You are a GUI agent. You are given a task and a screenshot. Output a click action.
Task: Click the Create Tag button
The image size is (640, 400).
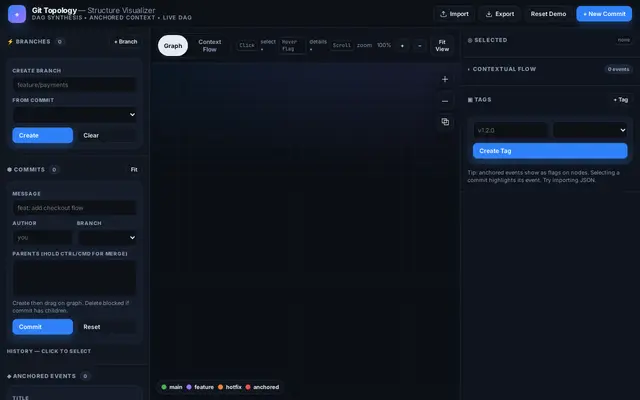550,151
